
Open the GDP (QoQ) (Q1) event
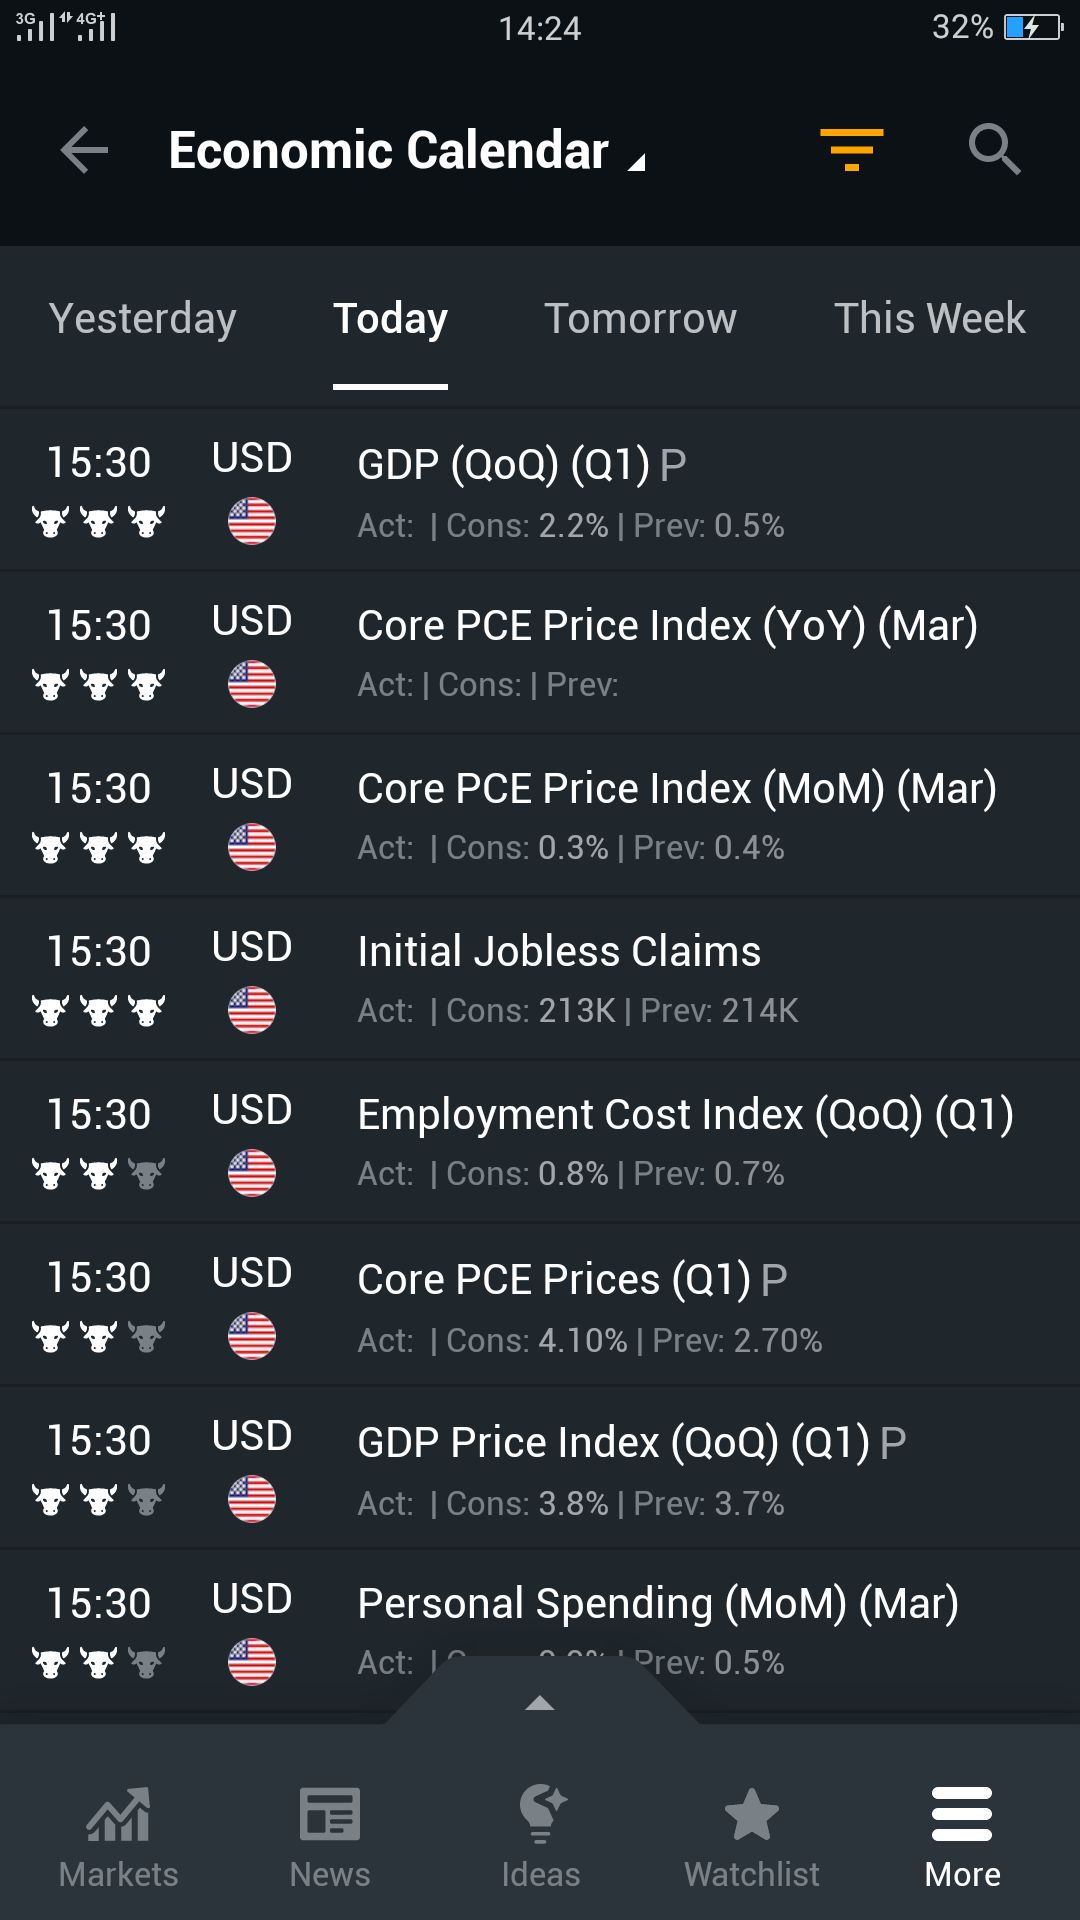pyautogui.click(x=521, y=465)
